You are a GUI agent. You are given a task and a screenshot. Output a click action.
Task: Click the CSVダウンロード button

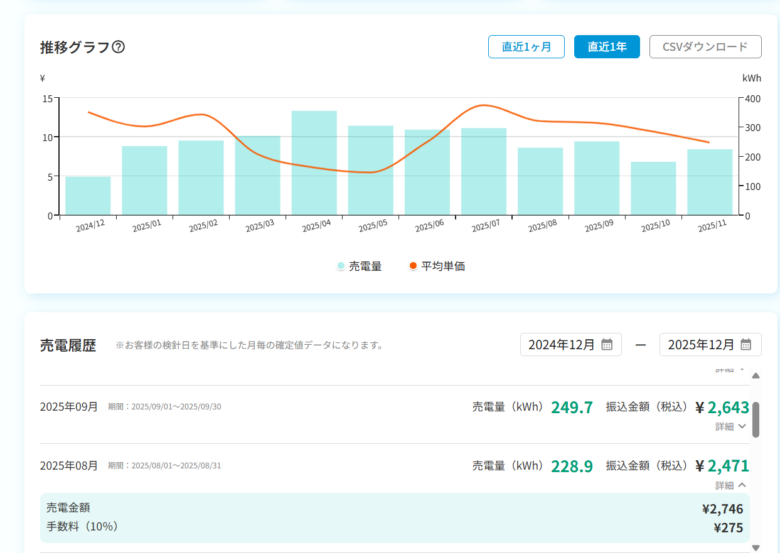(705, 47)
